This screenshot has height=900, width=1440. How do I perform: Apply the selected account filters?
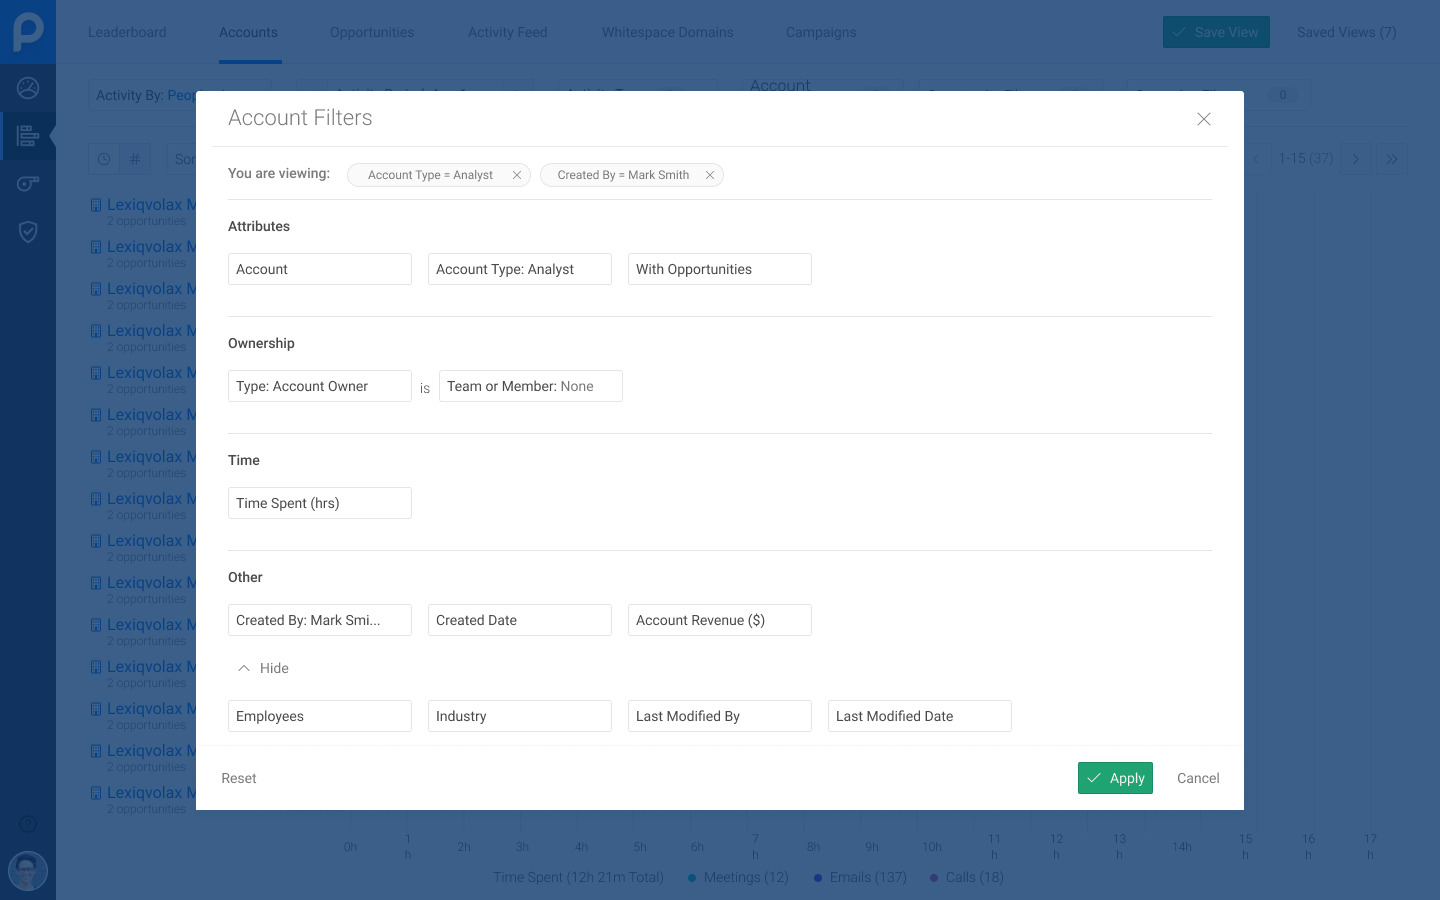1115,778
